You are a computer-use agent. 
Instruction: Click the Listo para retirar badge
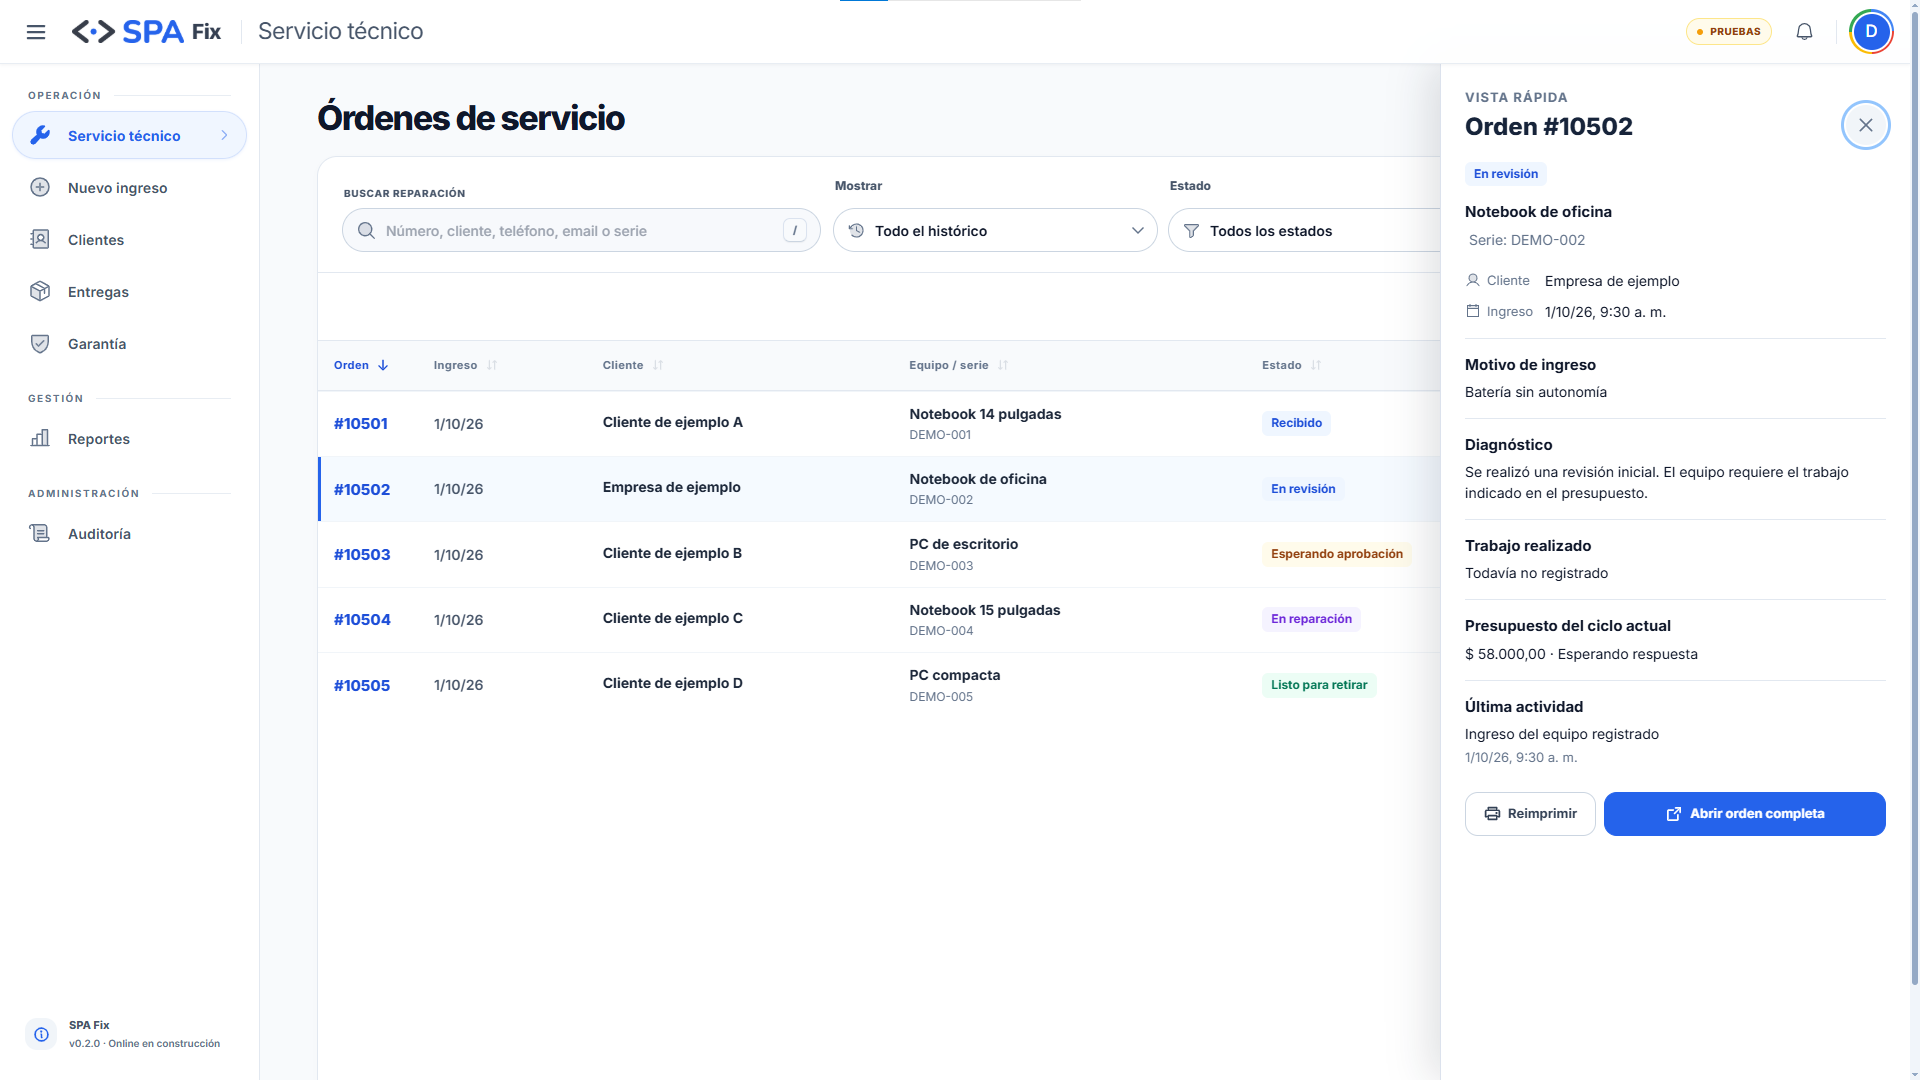pos(1318,685)
